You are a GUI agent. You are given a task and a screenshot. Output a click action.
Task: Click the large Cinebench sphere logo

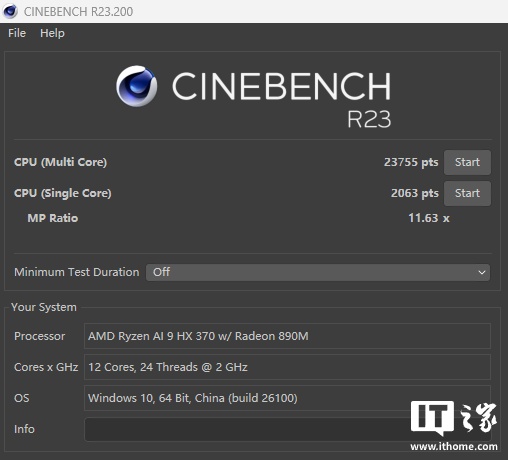[x=137, y=86]
